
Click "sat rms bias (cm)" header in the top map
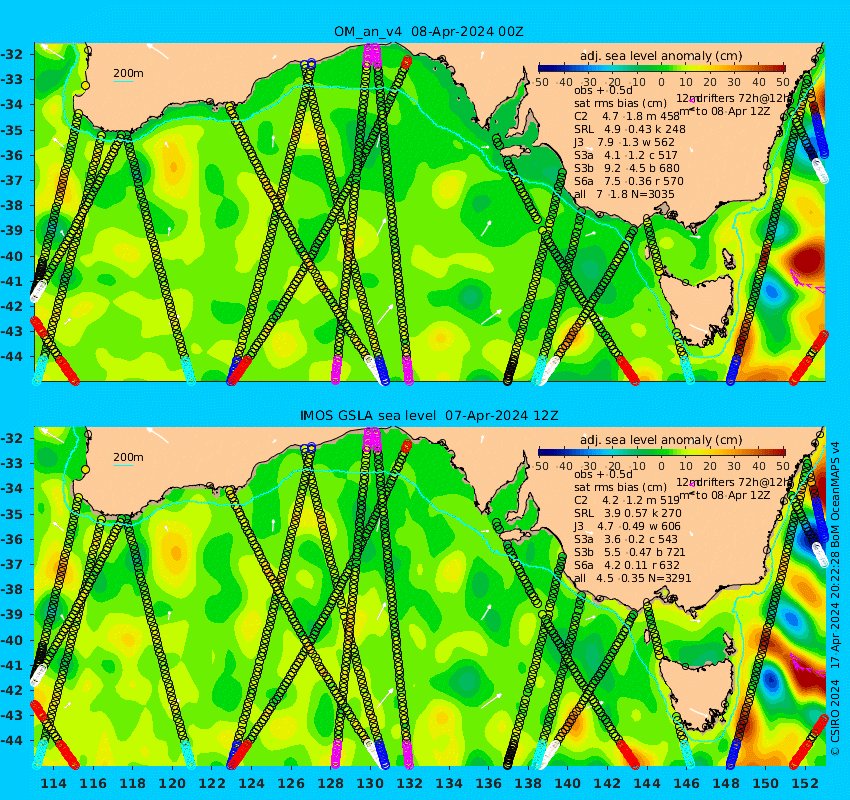coord(620,103)
